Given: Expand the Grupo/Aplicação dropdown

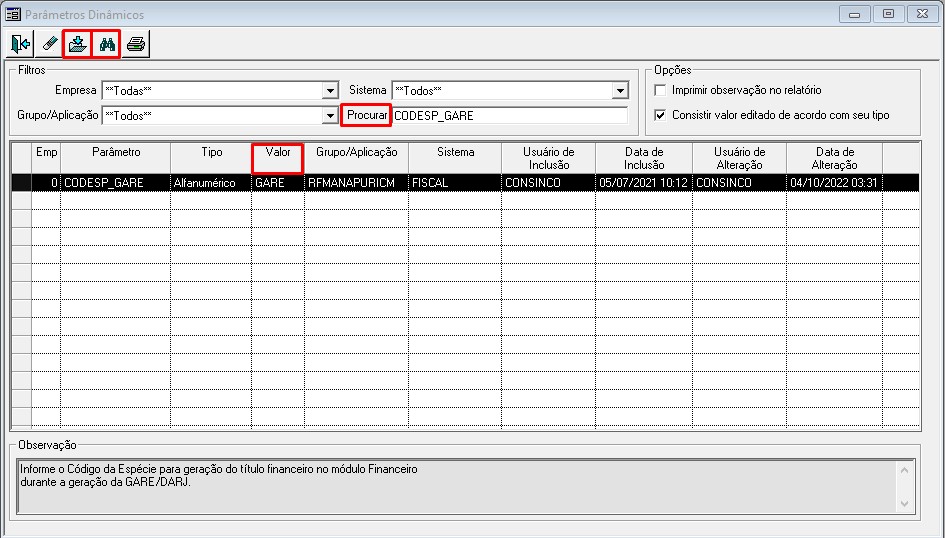Looking at the screenshot, I should click(330, 116).
